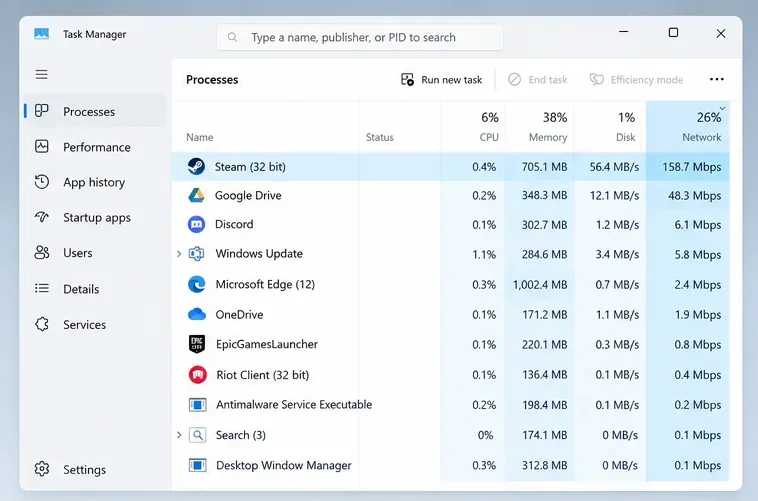Click the Google Drive process icon
758x501 pixels.
(x=196, y=195)
